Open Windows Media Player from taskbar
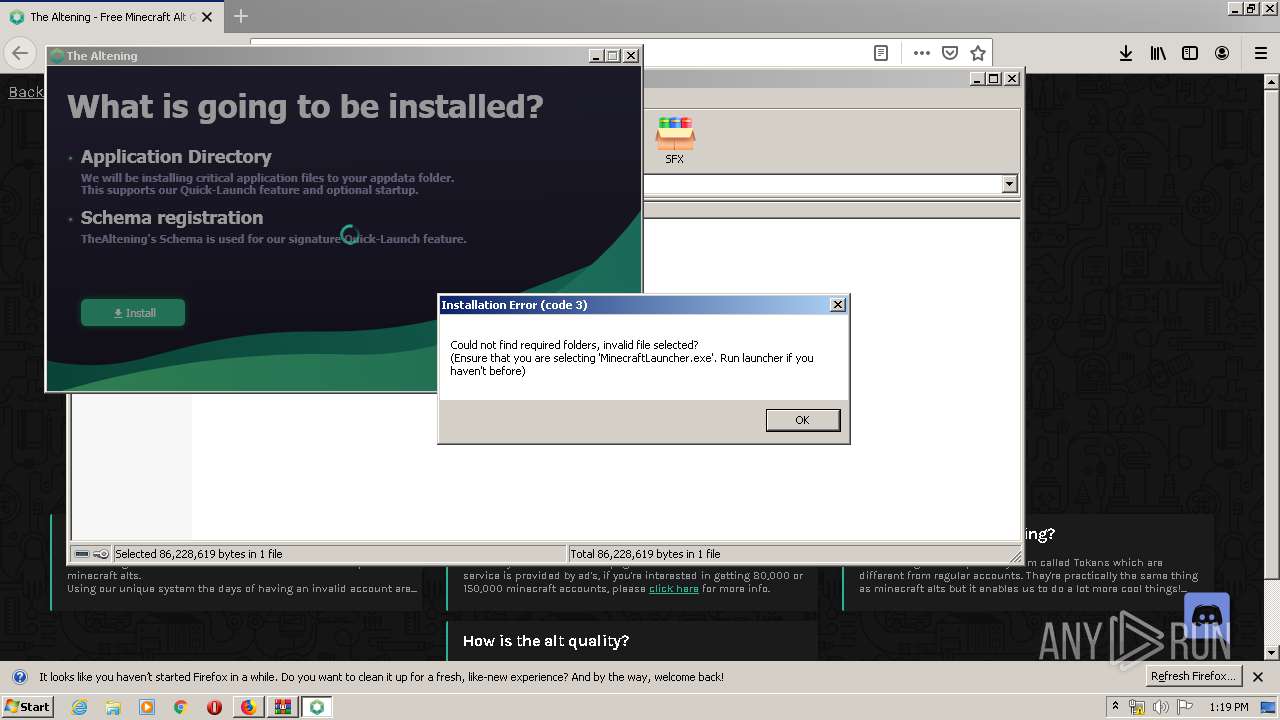1280x720 pixels. [x=147, y=707]
